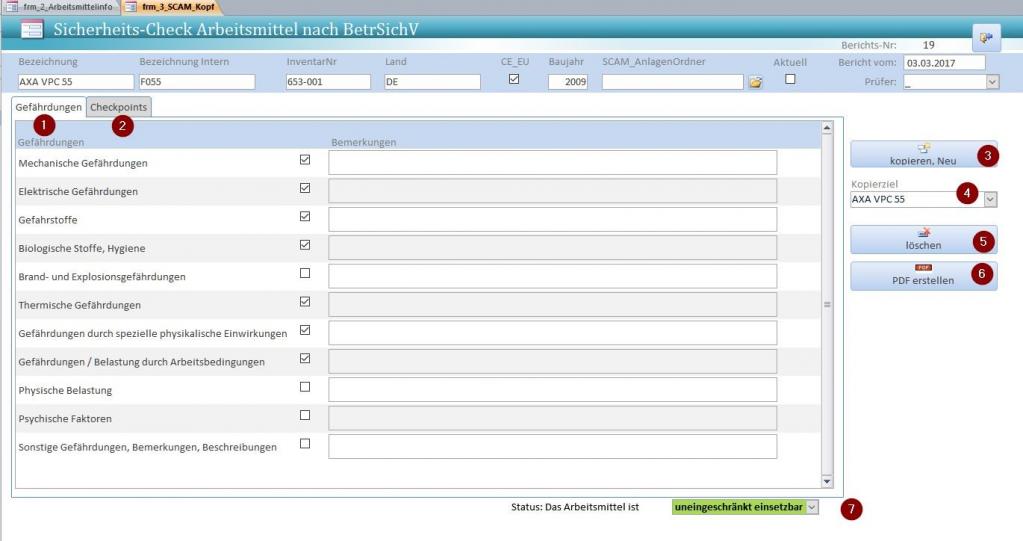Click the kopieren, Neu button
The height and width of the screenshot is (541, 1023).
[x=923, y=155]
